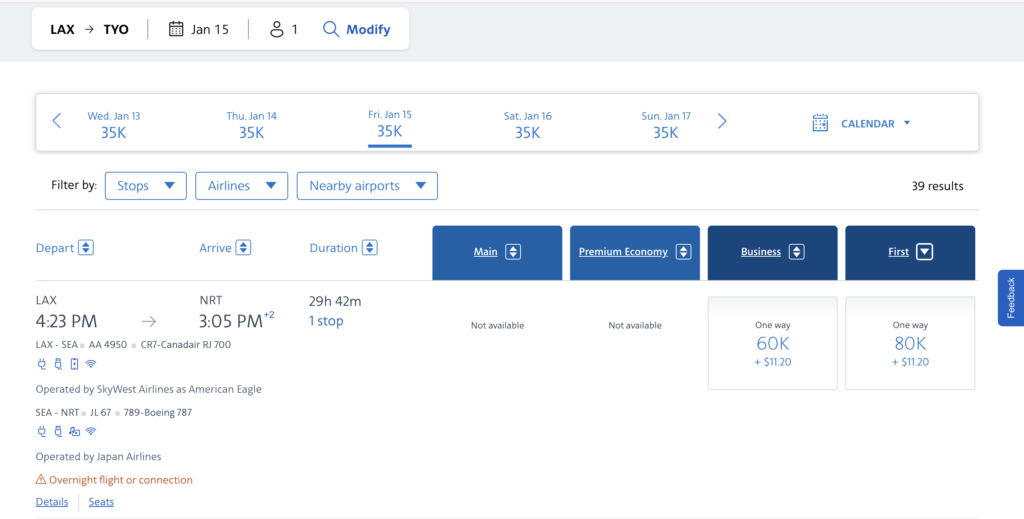Click Operated by SkyWest Airlines text
The height and width of the screenshot is (519, 1024).
click(x=148, y=389)
